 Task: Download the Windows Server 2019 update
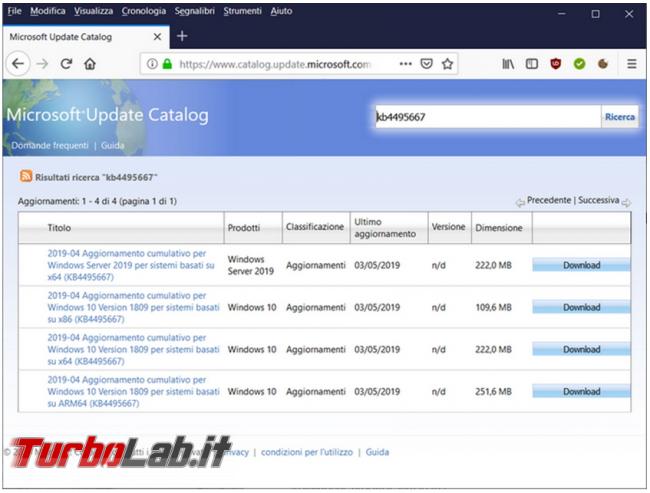click(581, 265)
